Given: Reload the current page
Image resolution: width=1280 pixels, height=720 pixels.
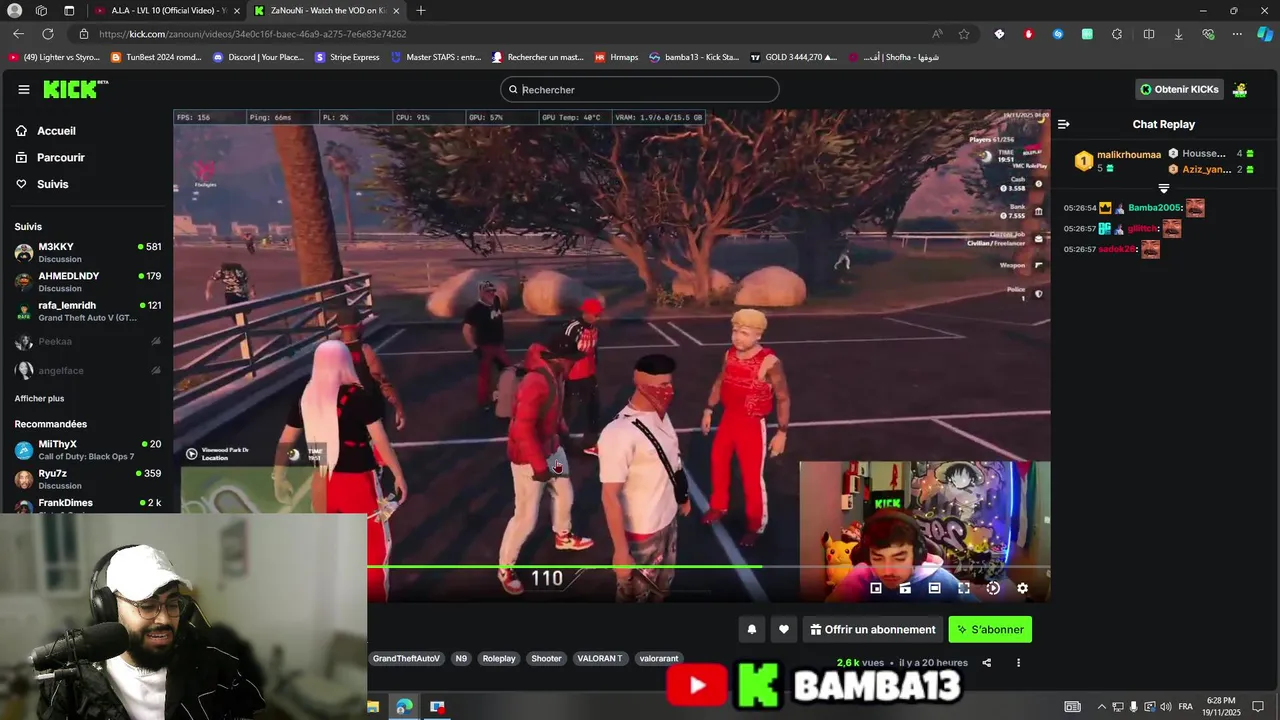Looking at the screenshot, I should click(47, 34).
